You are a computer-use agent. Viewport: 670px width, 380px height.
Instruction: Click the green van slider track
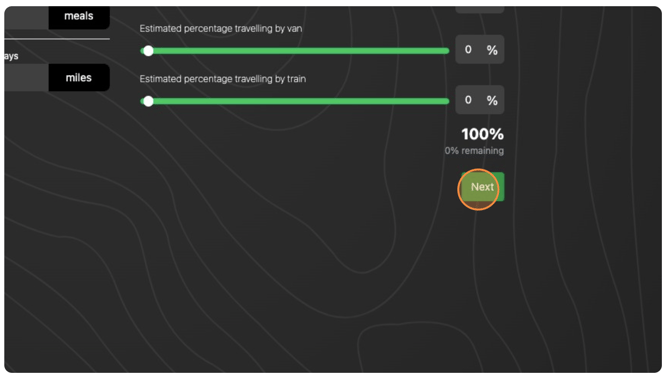(x=295, y=51)
